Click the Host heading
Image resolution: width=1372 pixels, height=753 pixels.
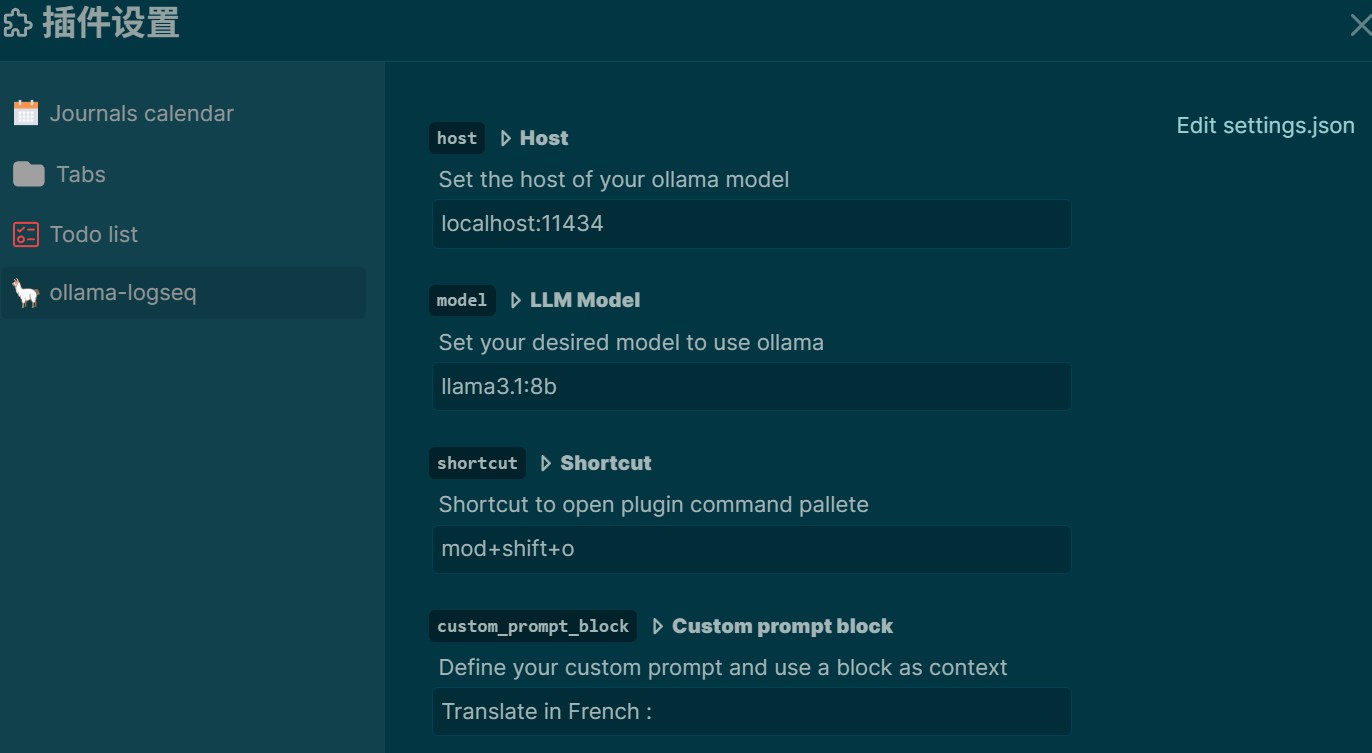pyautogui.click(x=544, y=138)
